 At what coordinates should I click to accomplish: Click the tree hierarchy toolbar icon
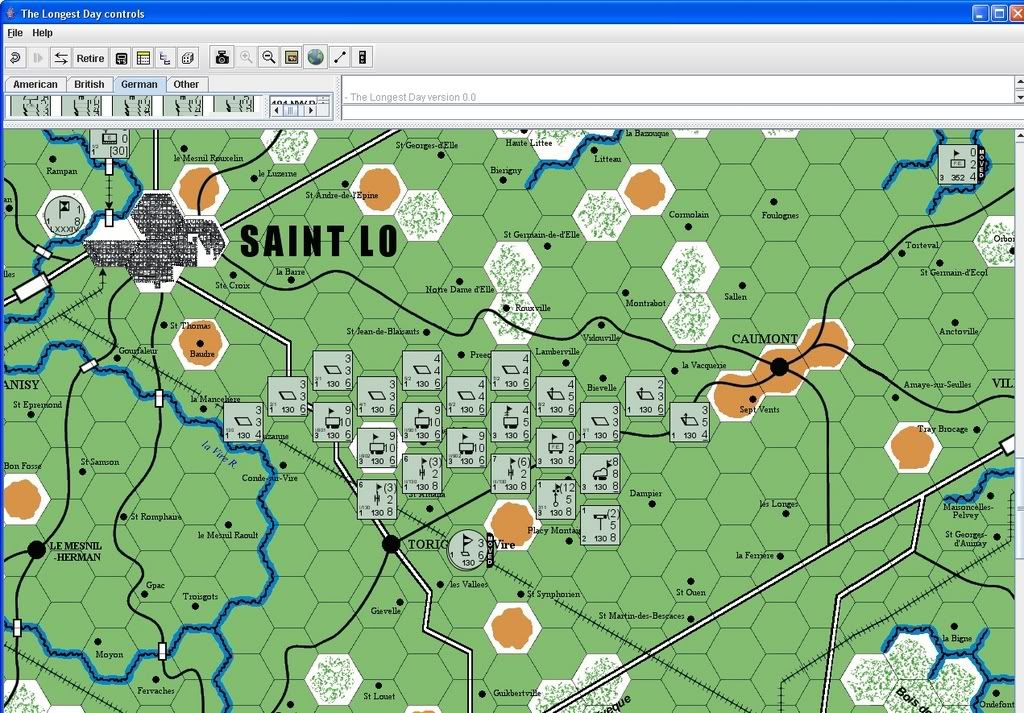click(x=165, y=58)
